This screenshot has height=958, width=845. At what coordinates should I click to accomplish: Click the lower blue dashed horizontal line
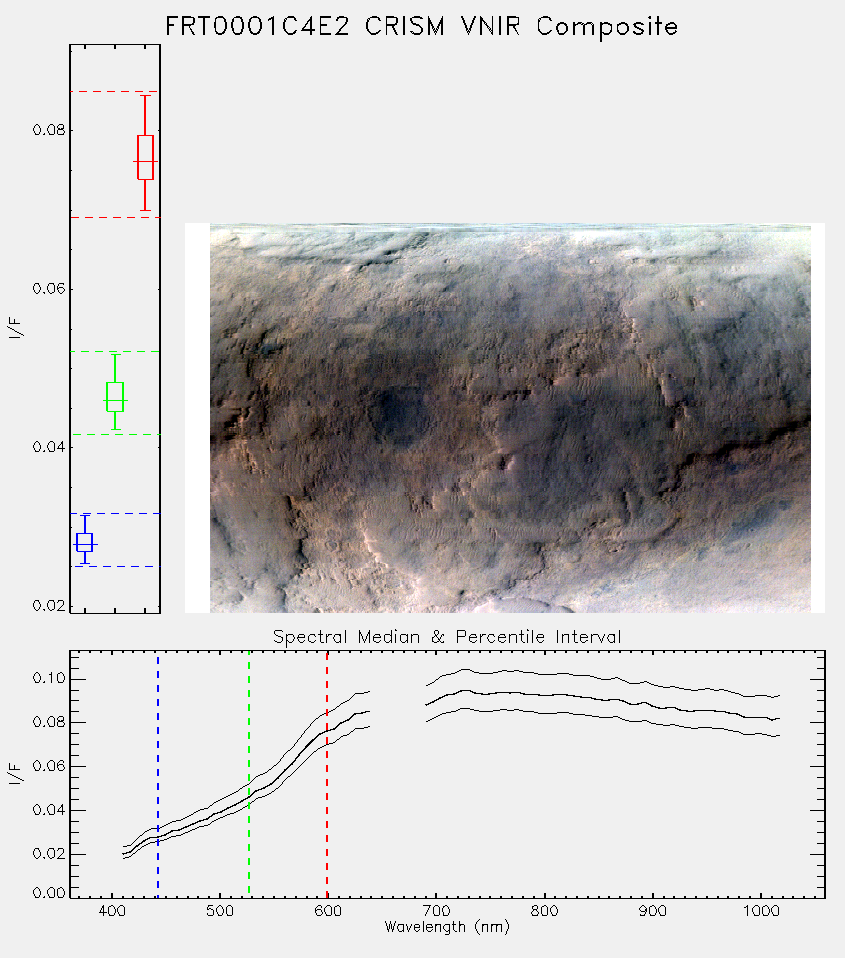point(115,567)
